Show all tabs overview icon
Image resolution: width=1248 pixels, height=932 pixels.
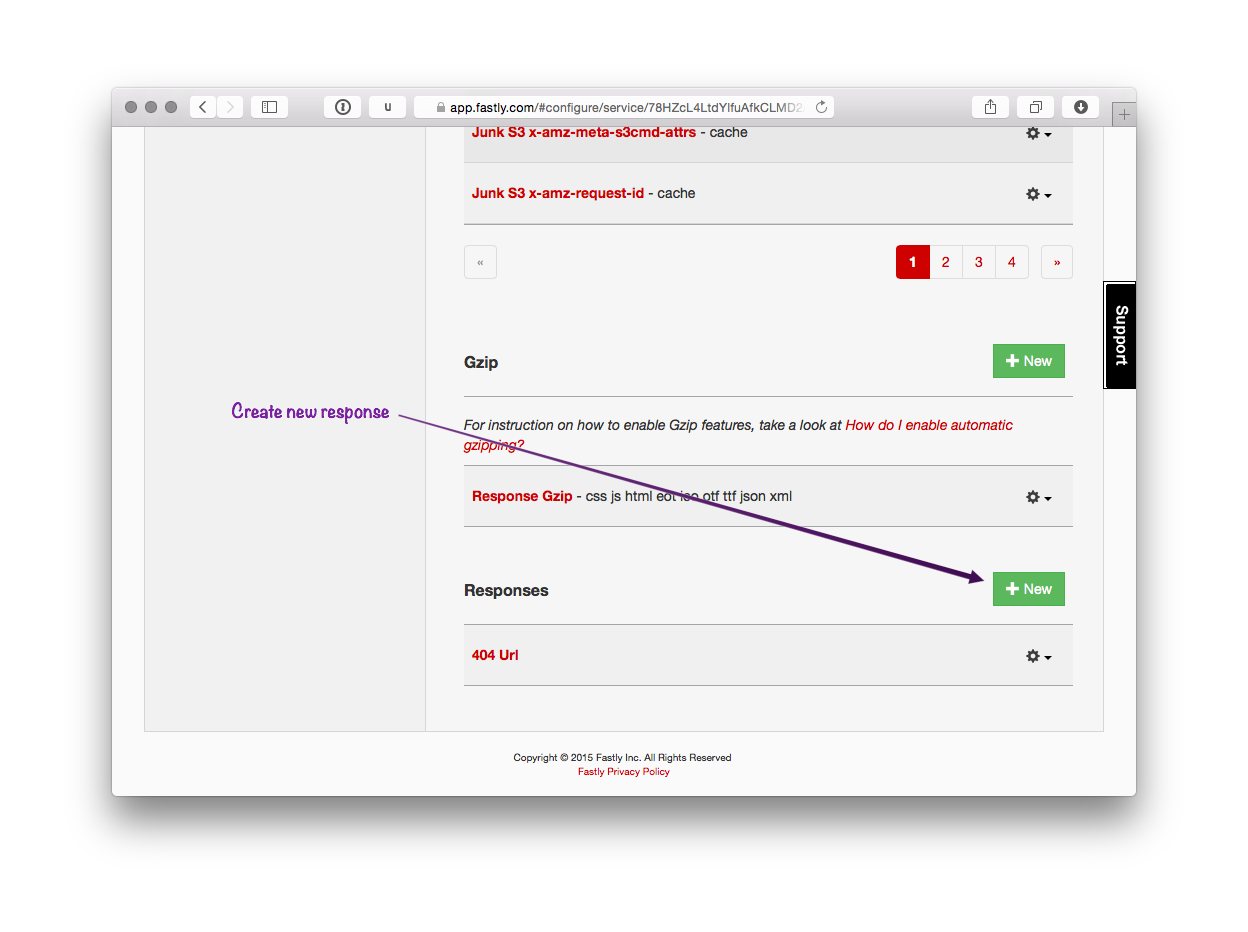point(1036,107)
